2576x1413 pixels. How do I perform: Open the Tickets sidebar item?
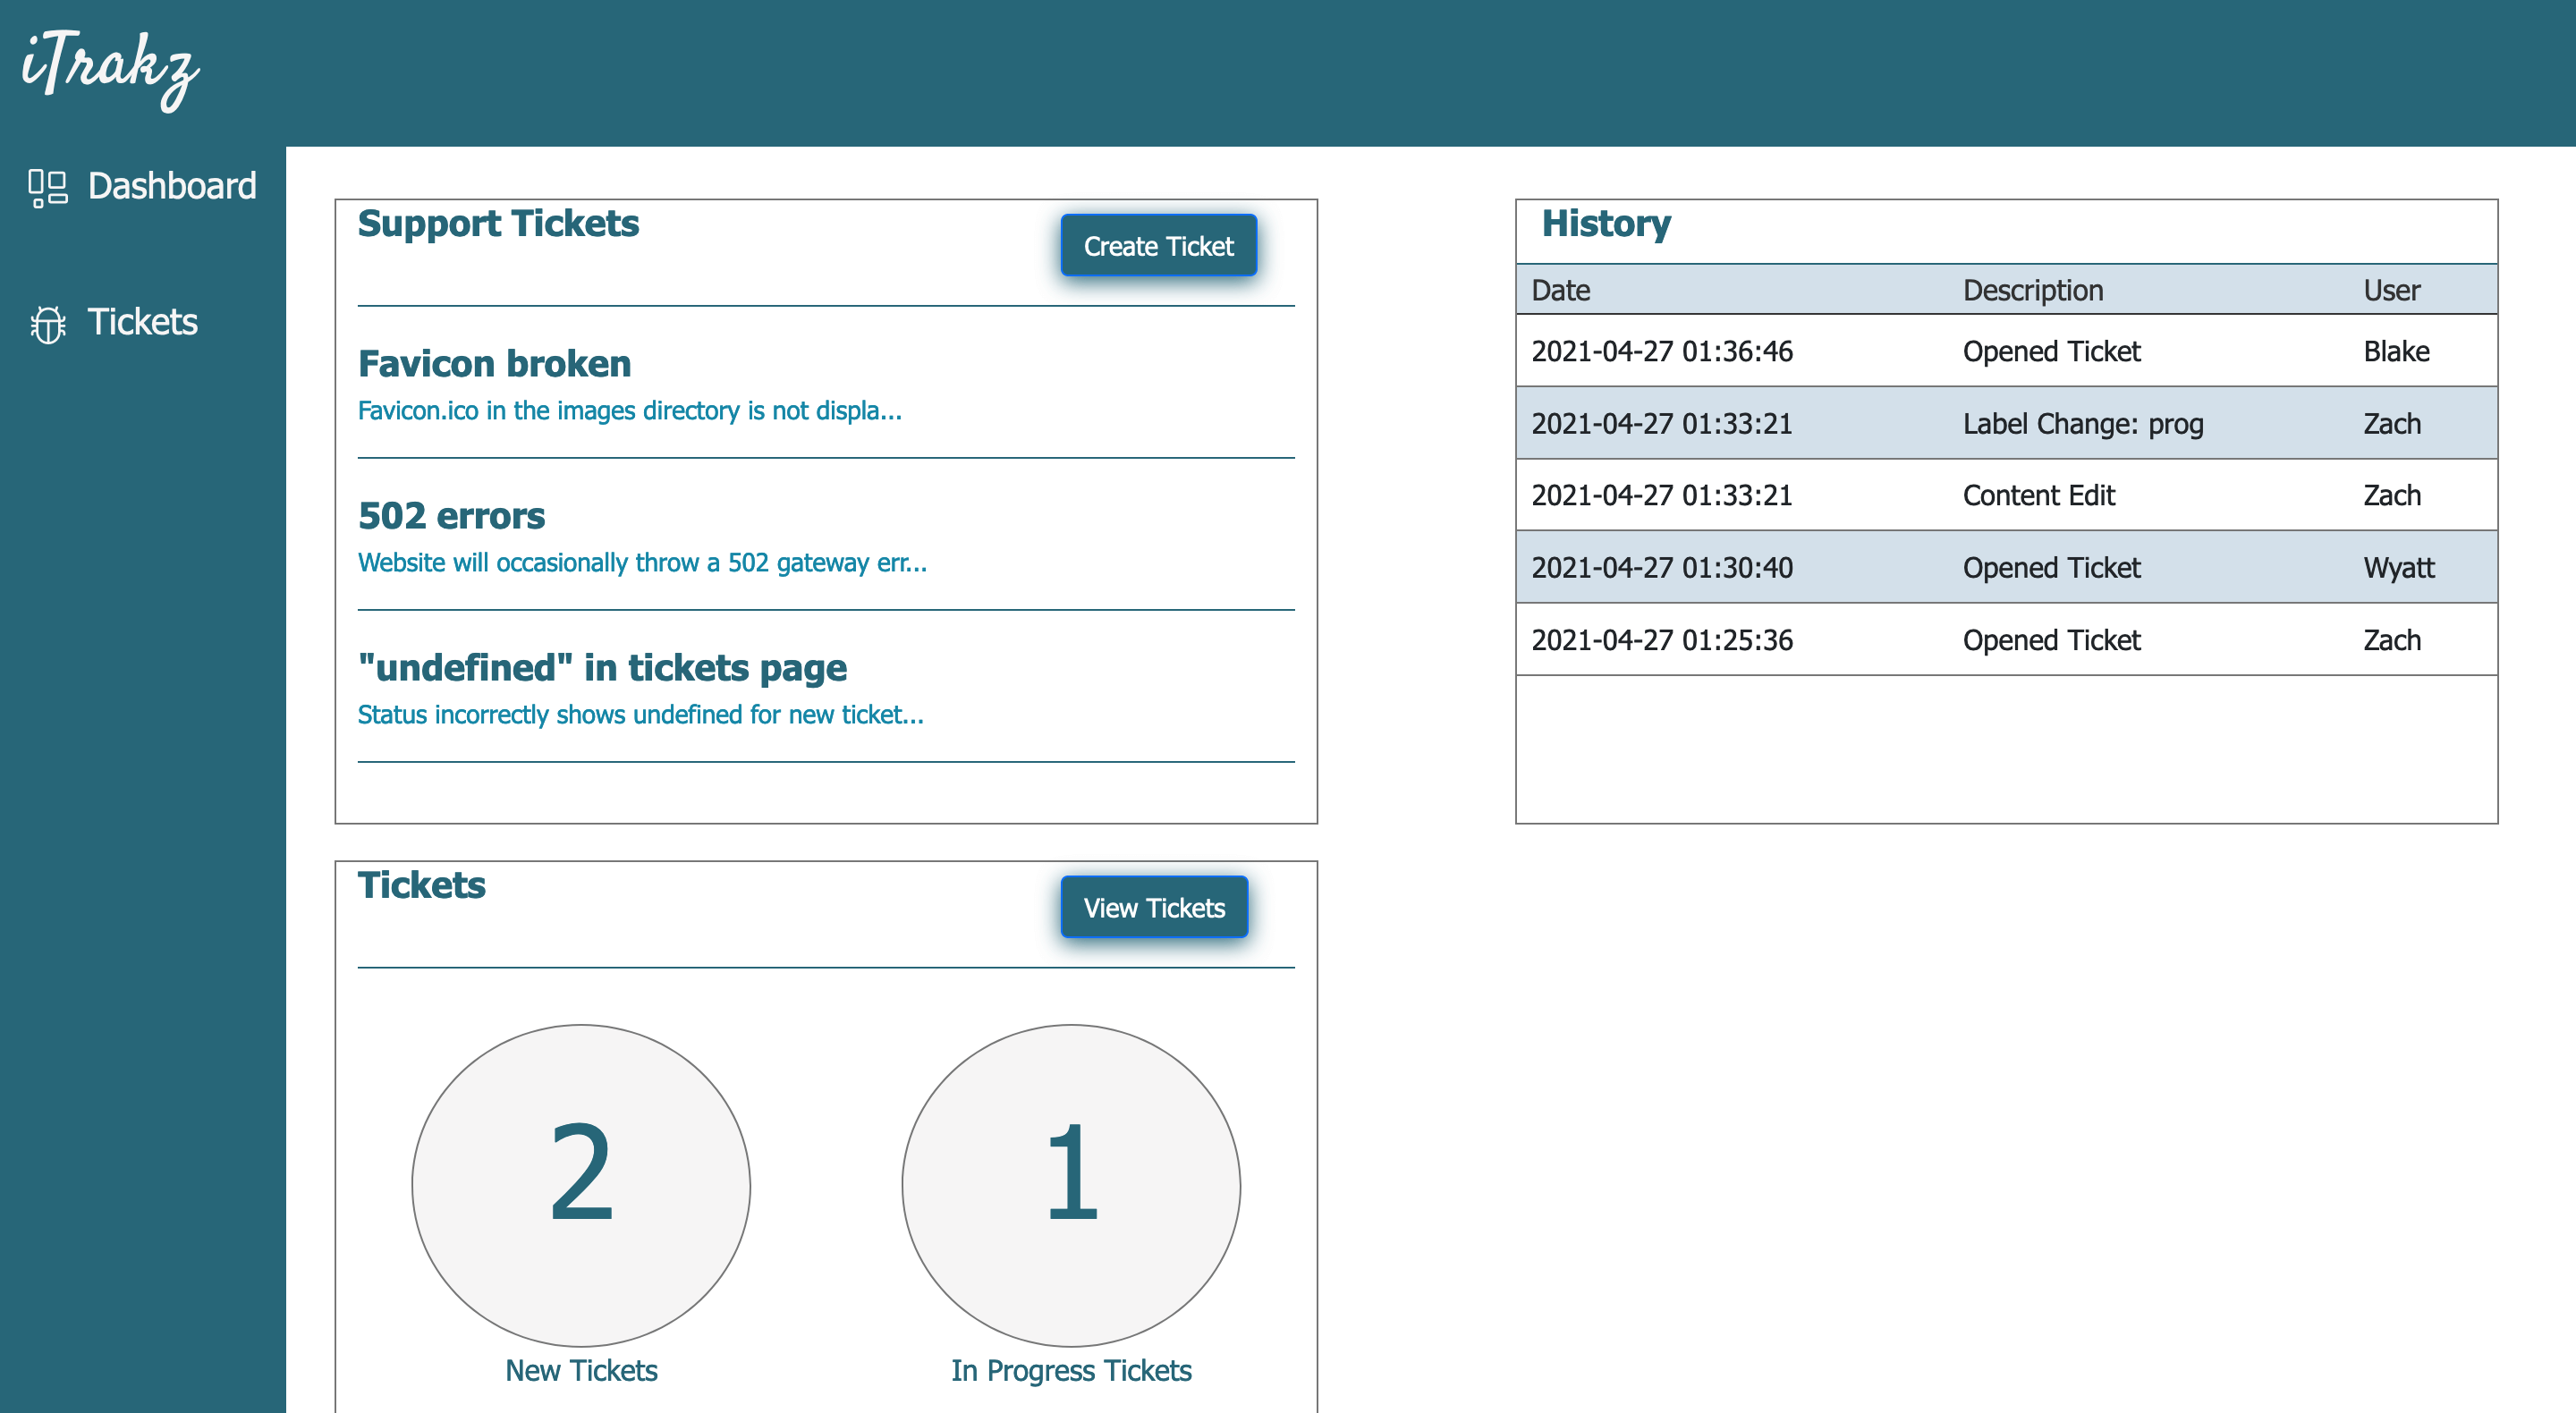[x=114, y=323]
